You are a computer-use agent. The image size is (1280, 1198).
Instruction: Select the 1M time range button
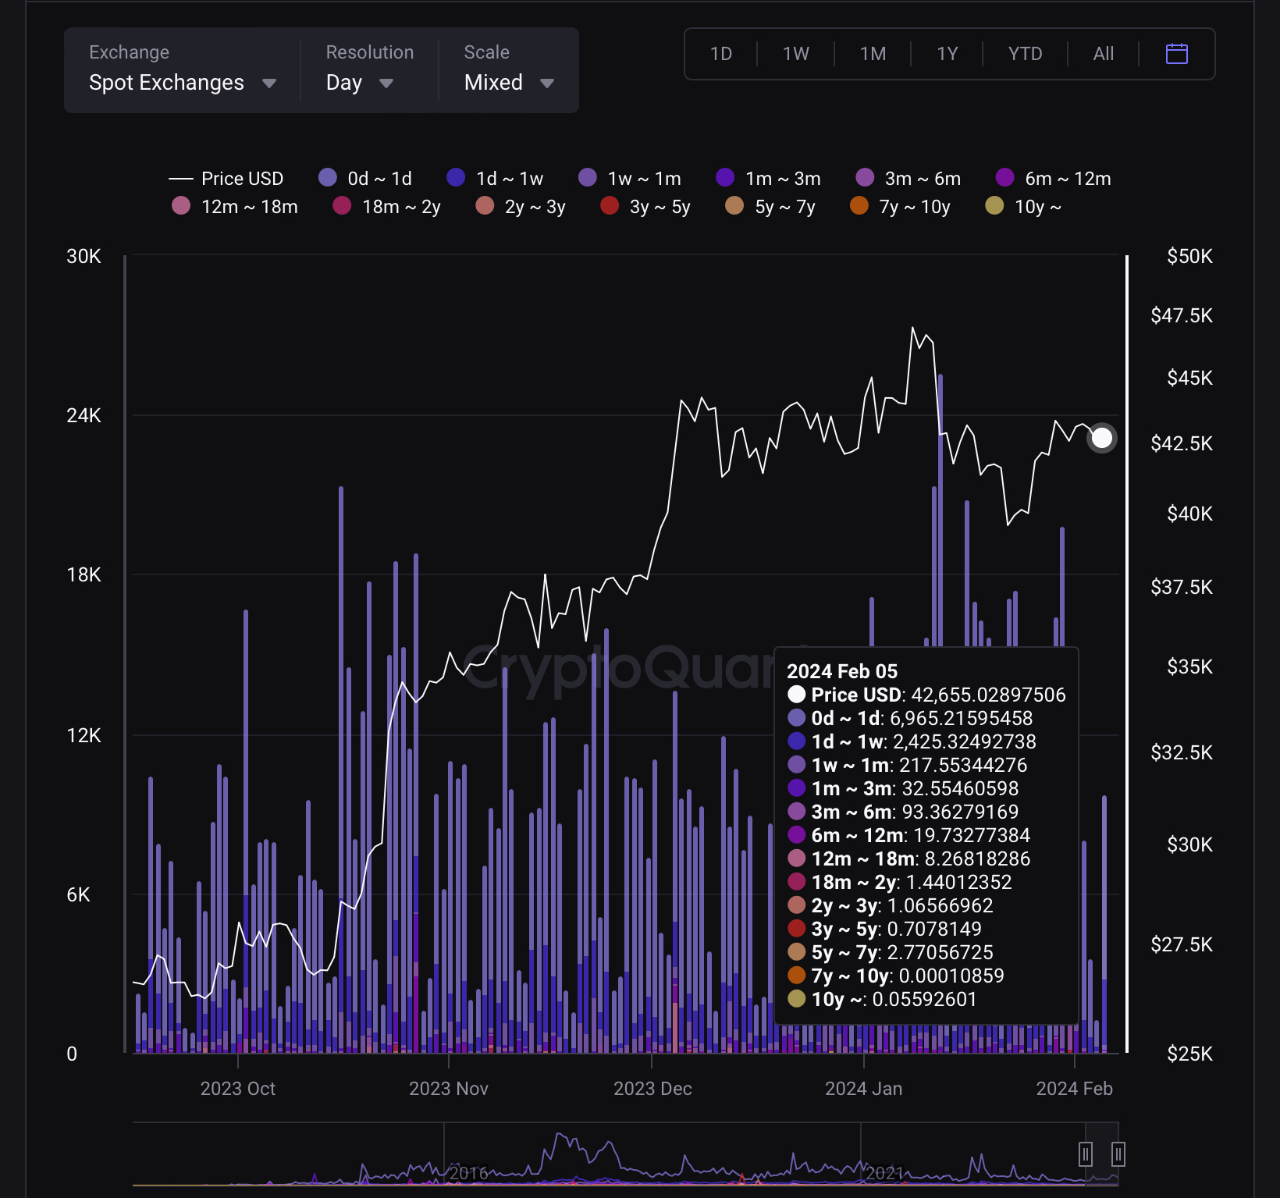(872, 54)
